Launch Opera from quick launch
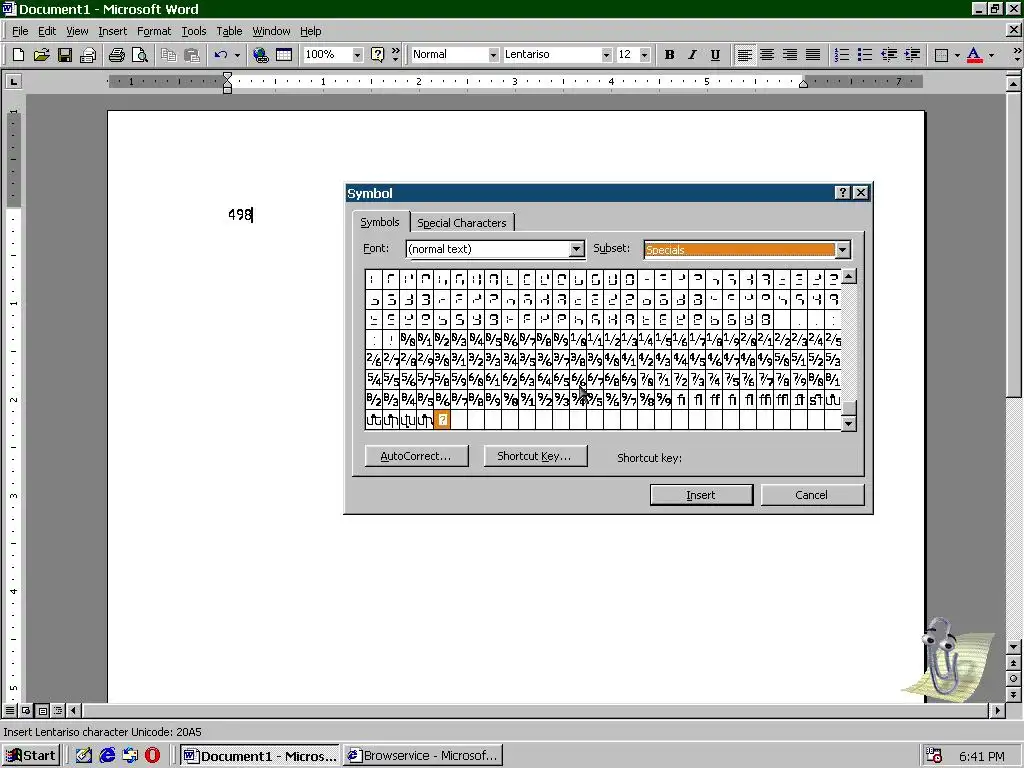 point(152,756)
